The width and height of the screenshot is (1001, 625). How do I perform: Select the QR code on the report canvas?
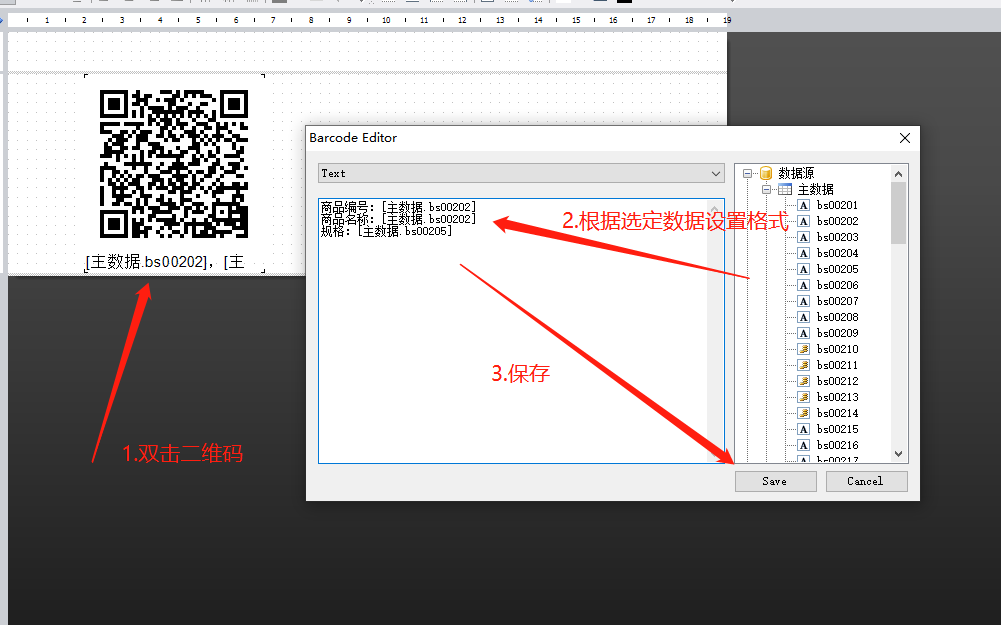coord(174,164)
